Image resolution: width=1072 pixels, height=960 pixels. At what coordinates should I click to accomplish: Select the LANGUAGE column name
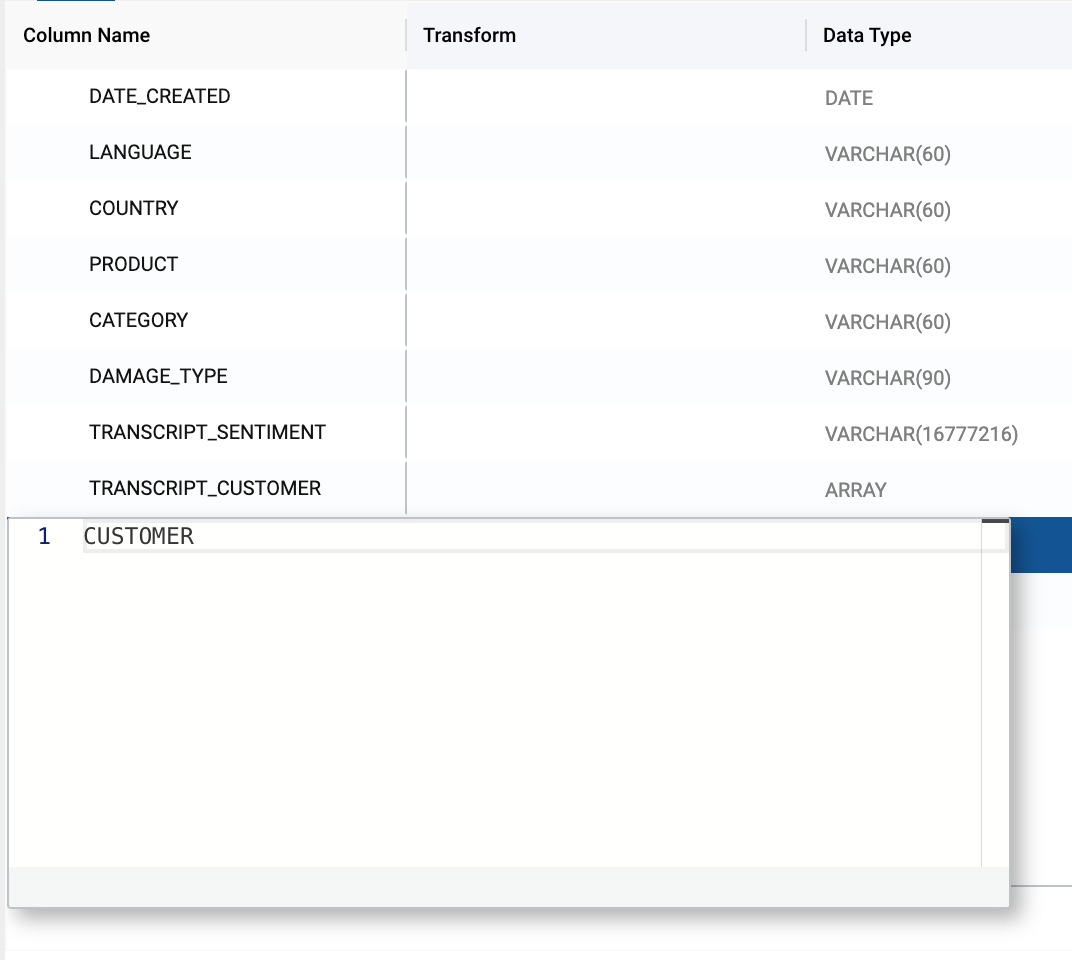pos(140,153)
